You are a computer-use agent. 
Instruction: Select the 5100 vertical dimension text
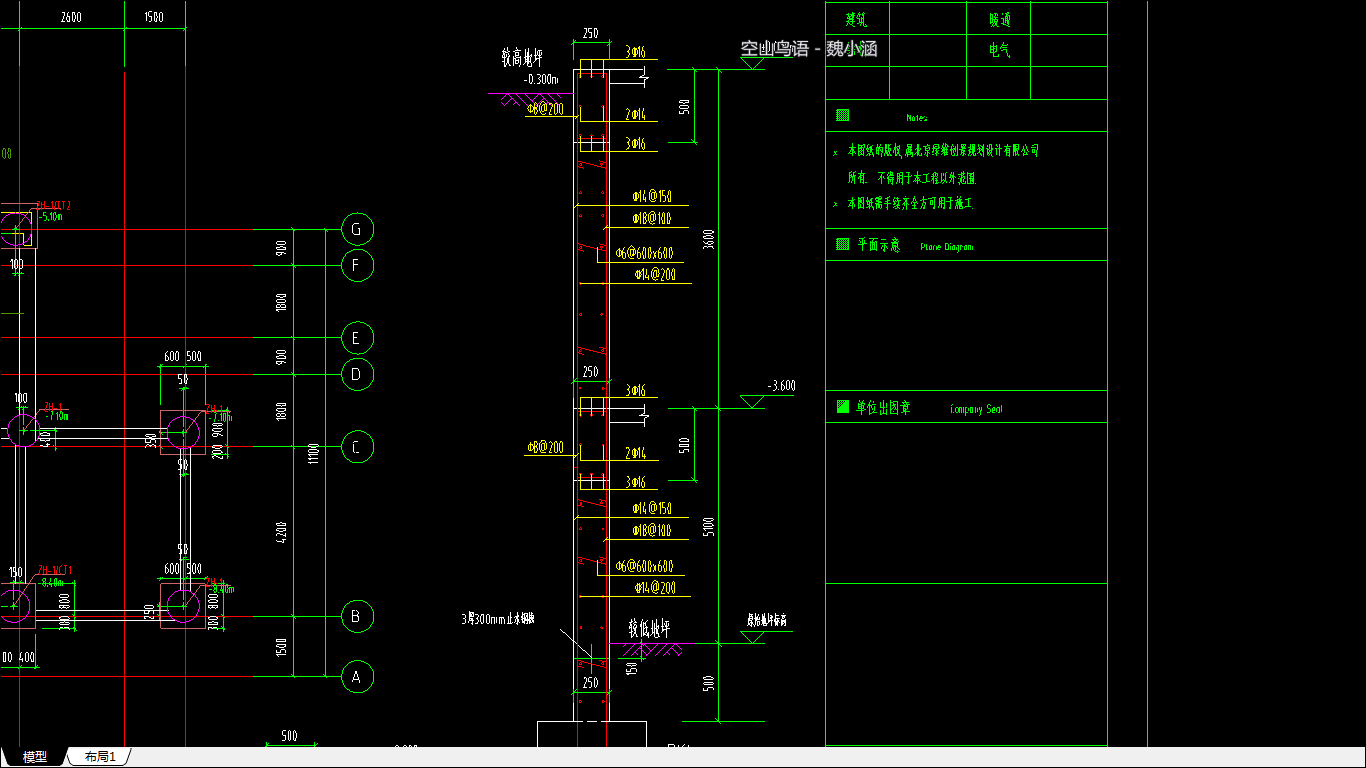point(709,526)
